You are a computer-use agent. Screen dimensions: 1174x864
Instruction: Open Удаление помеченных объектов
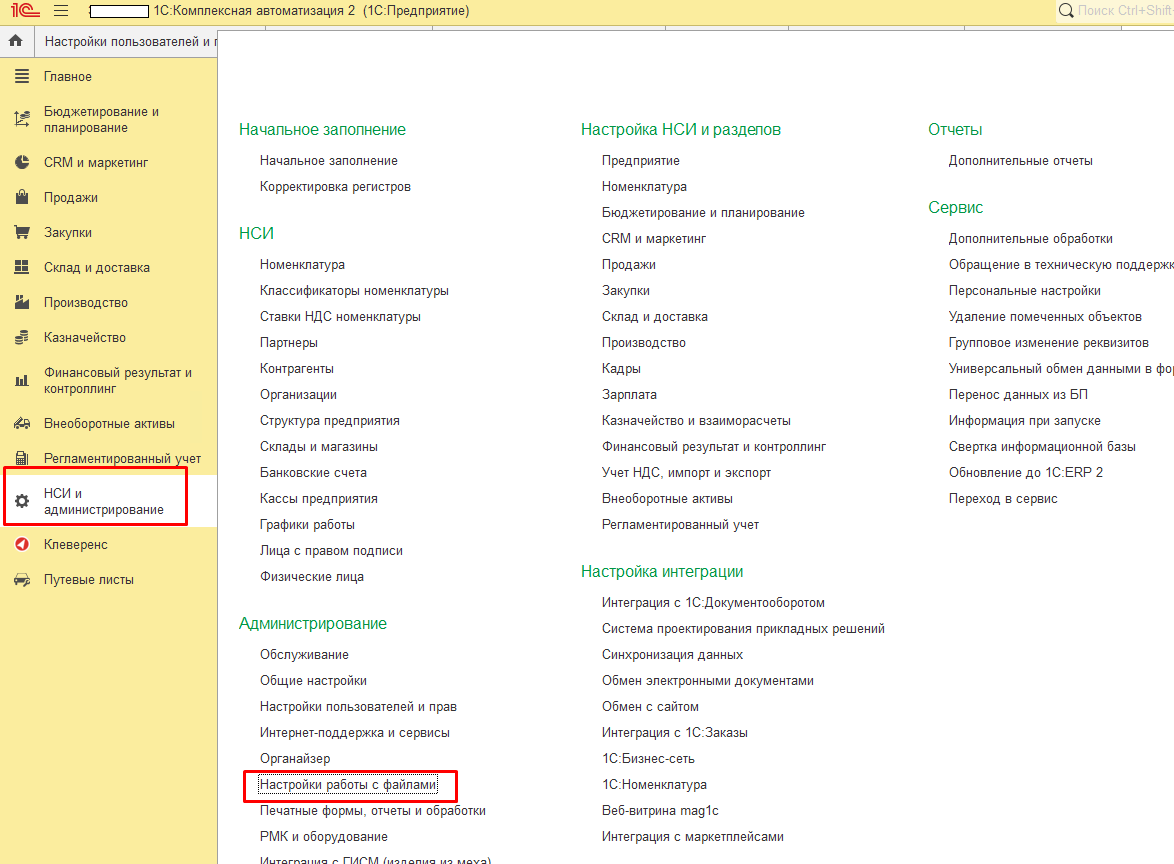1045,317
